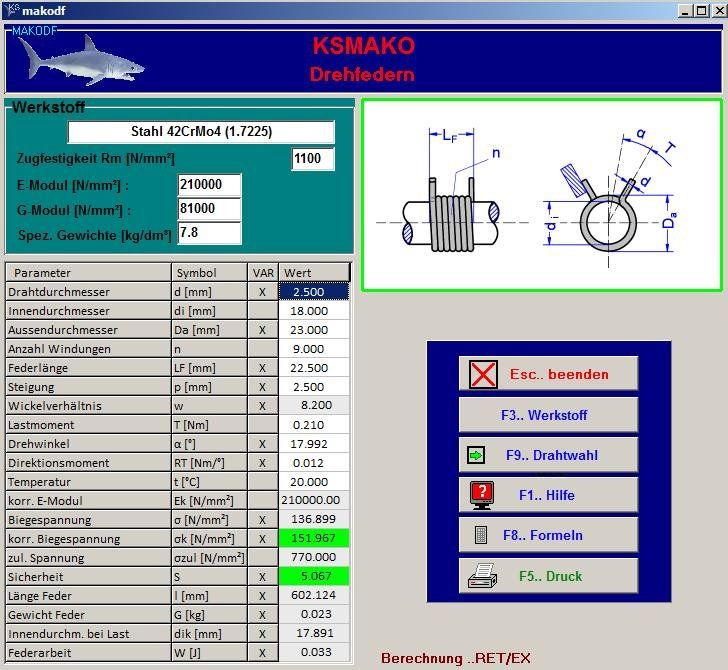Click the Wert column header
Image resolution: width=728 pixels, height=670 pixels.
[x=313, y=273]
